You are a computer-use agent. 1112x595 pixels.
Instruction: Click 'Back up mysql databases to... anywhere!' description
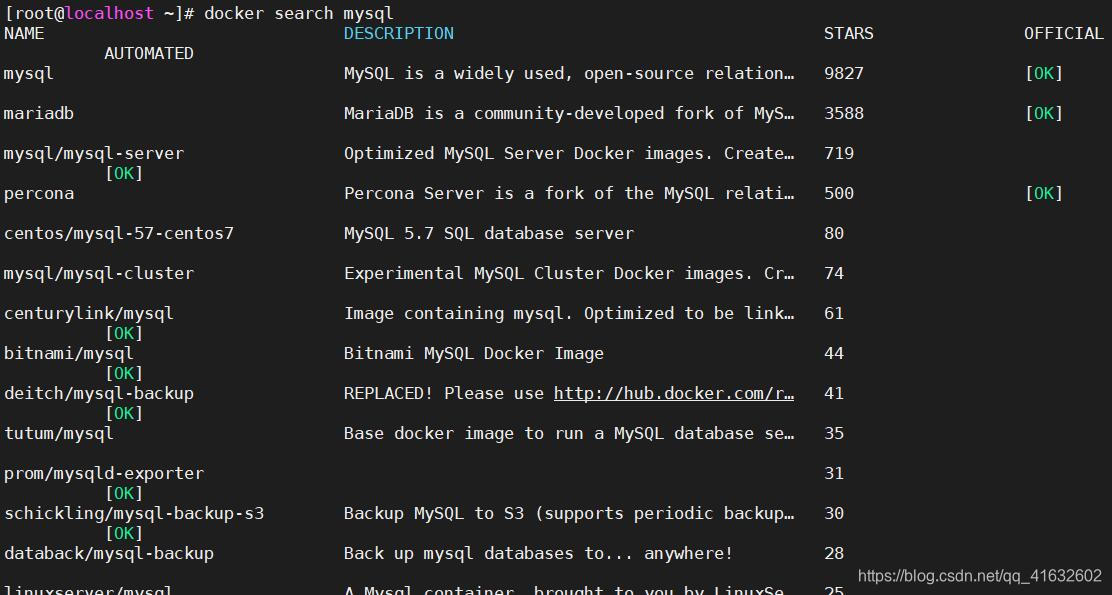538,553
